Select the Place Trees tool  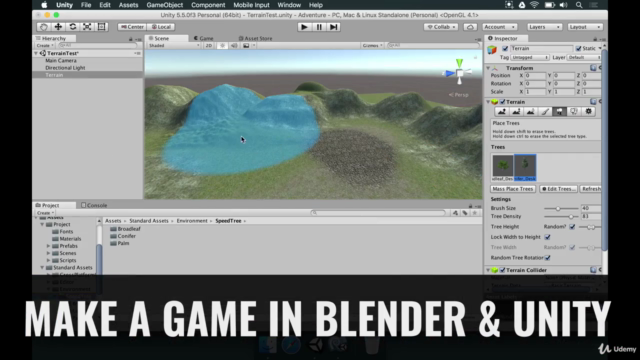point(559,111)
